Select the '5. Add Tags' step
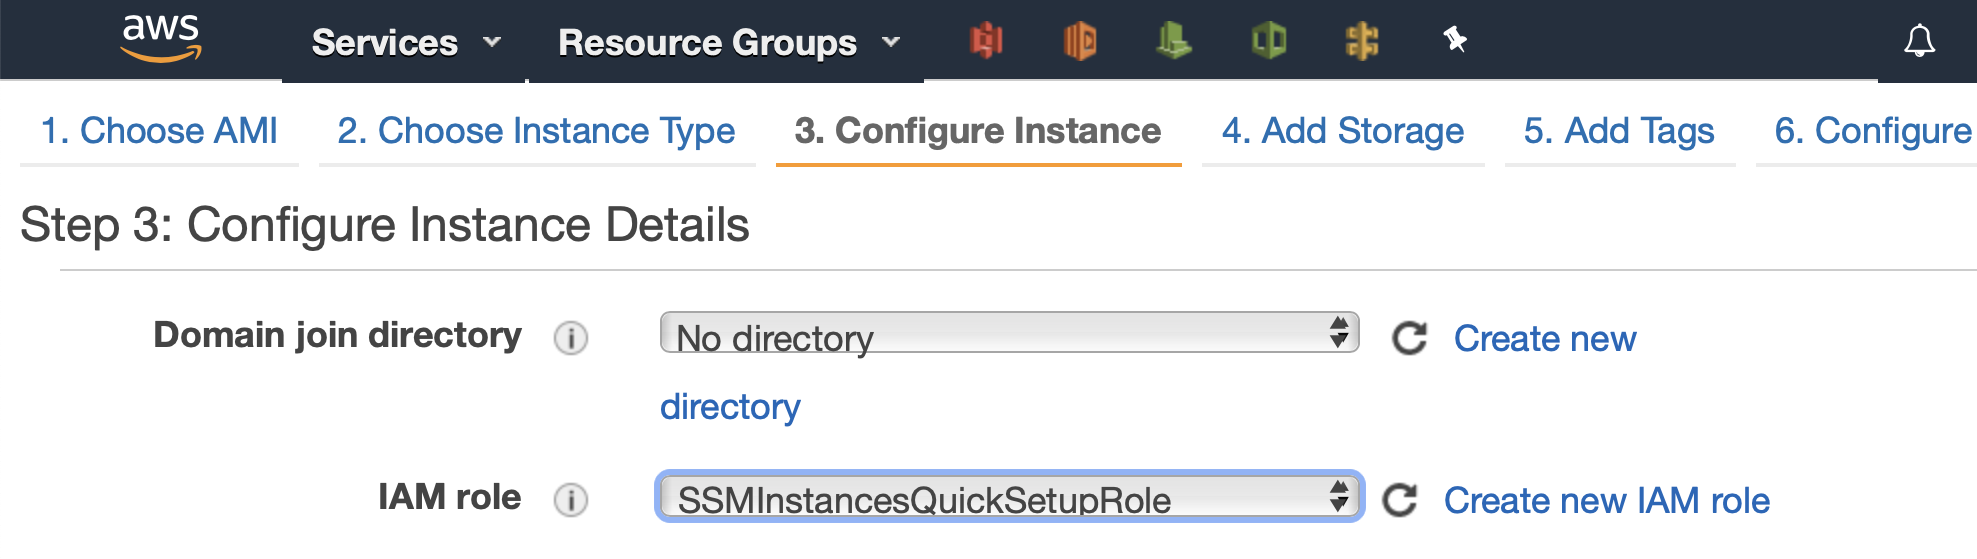 coord(1618,131)
